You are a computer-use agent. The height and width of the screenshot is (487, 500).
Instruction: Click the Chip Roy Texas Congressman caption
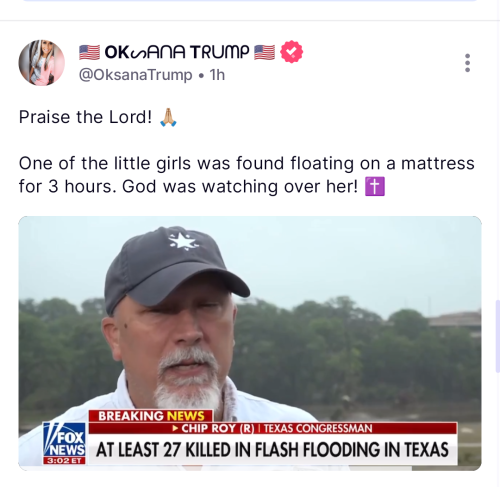pos(273,428)
